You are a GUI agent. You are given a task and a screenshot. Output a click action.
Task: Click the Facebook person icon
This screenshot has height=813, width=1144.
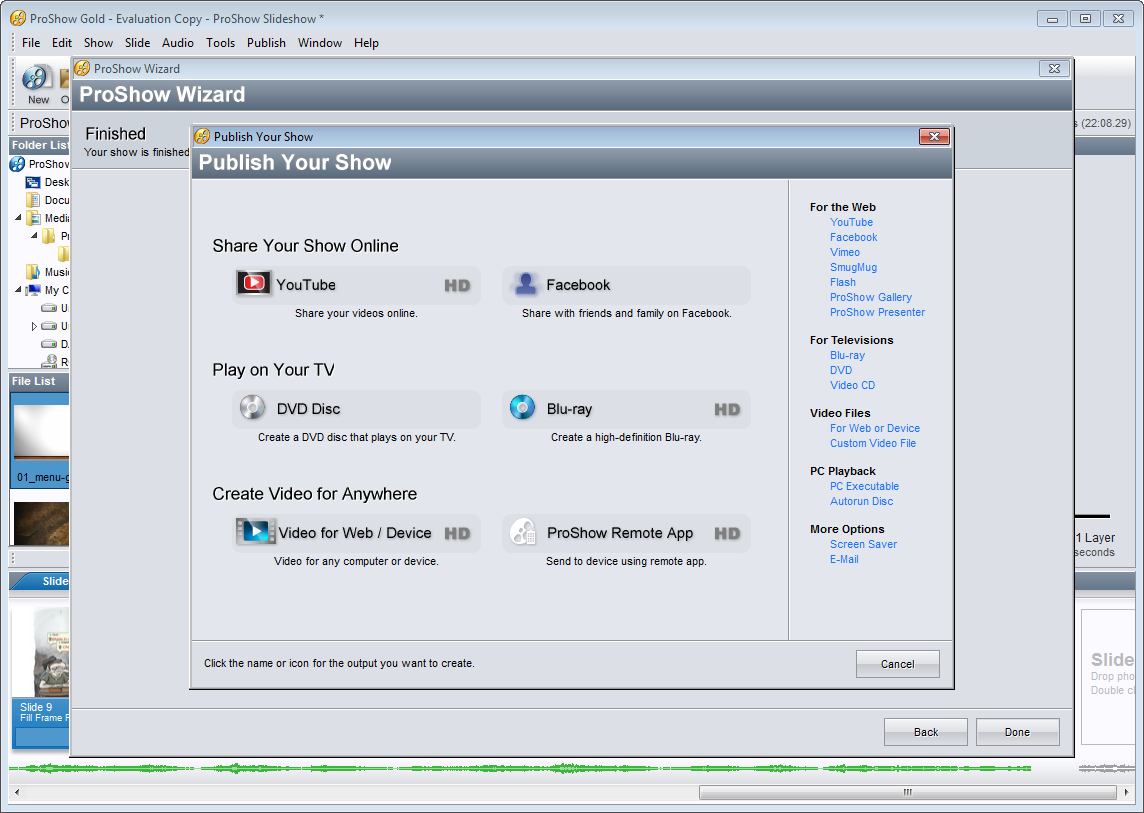(525, 284)
